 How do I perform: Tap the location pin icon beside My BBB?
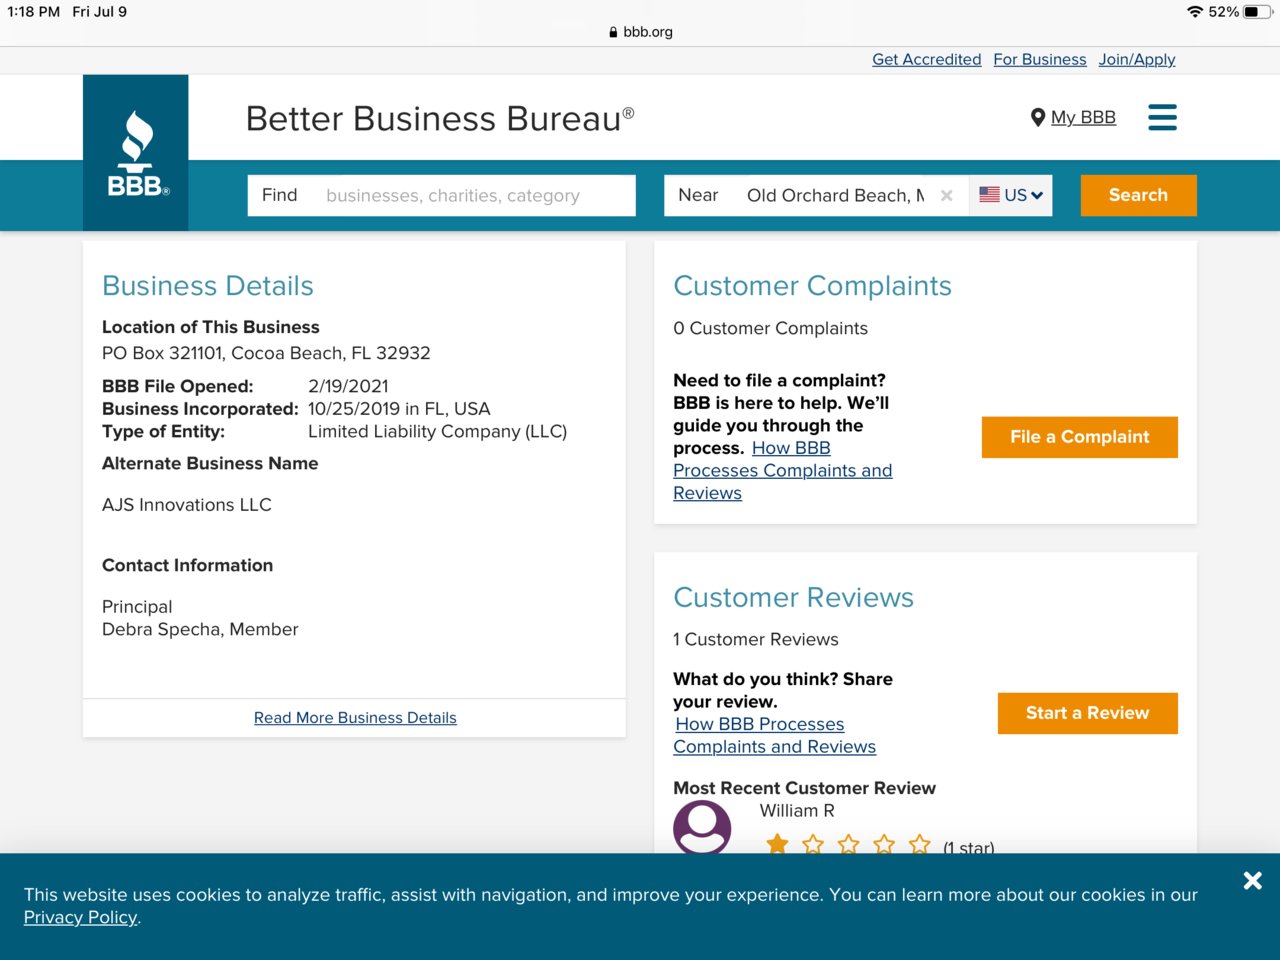click(x=1038, y=118)
